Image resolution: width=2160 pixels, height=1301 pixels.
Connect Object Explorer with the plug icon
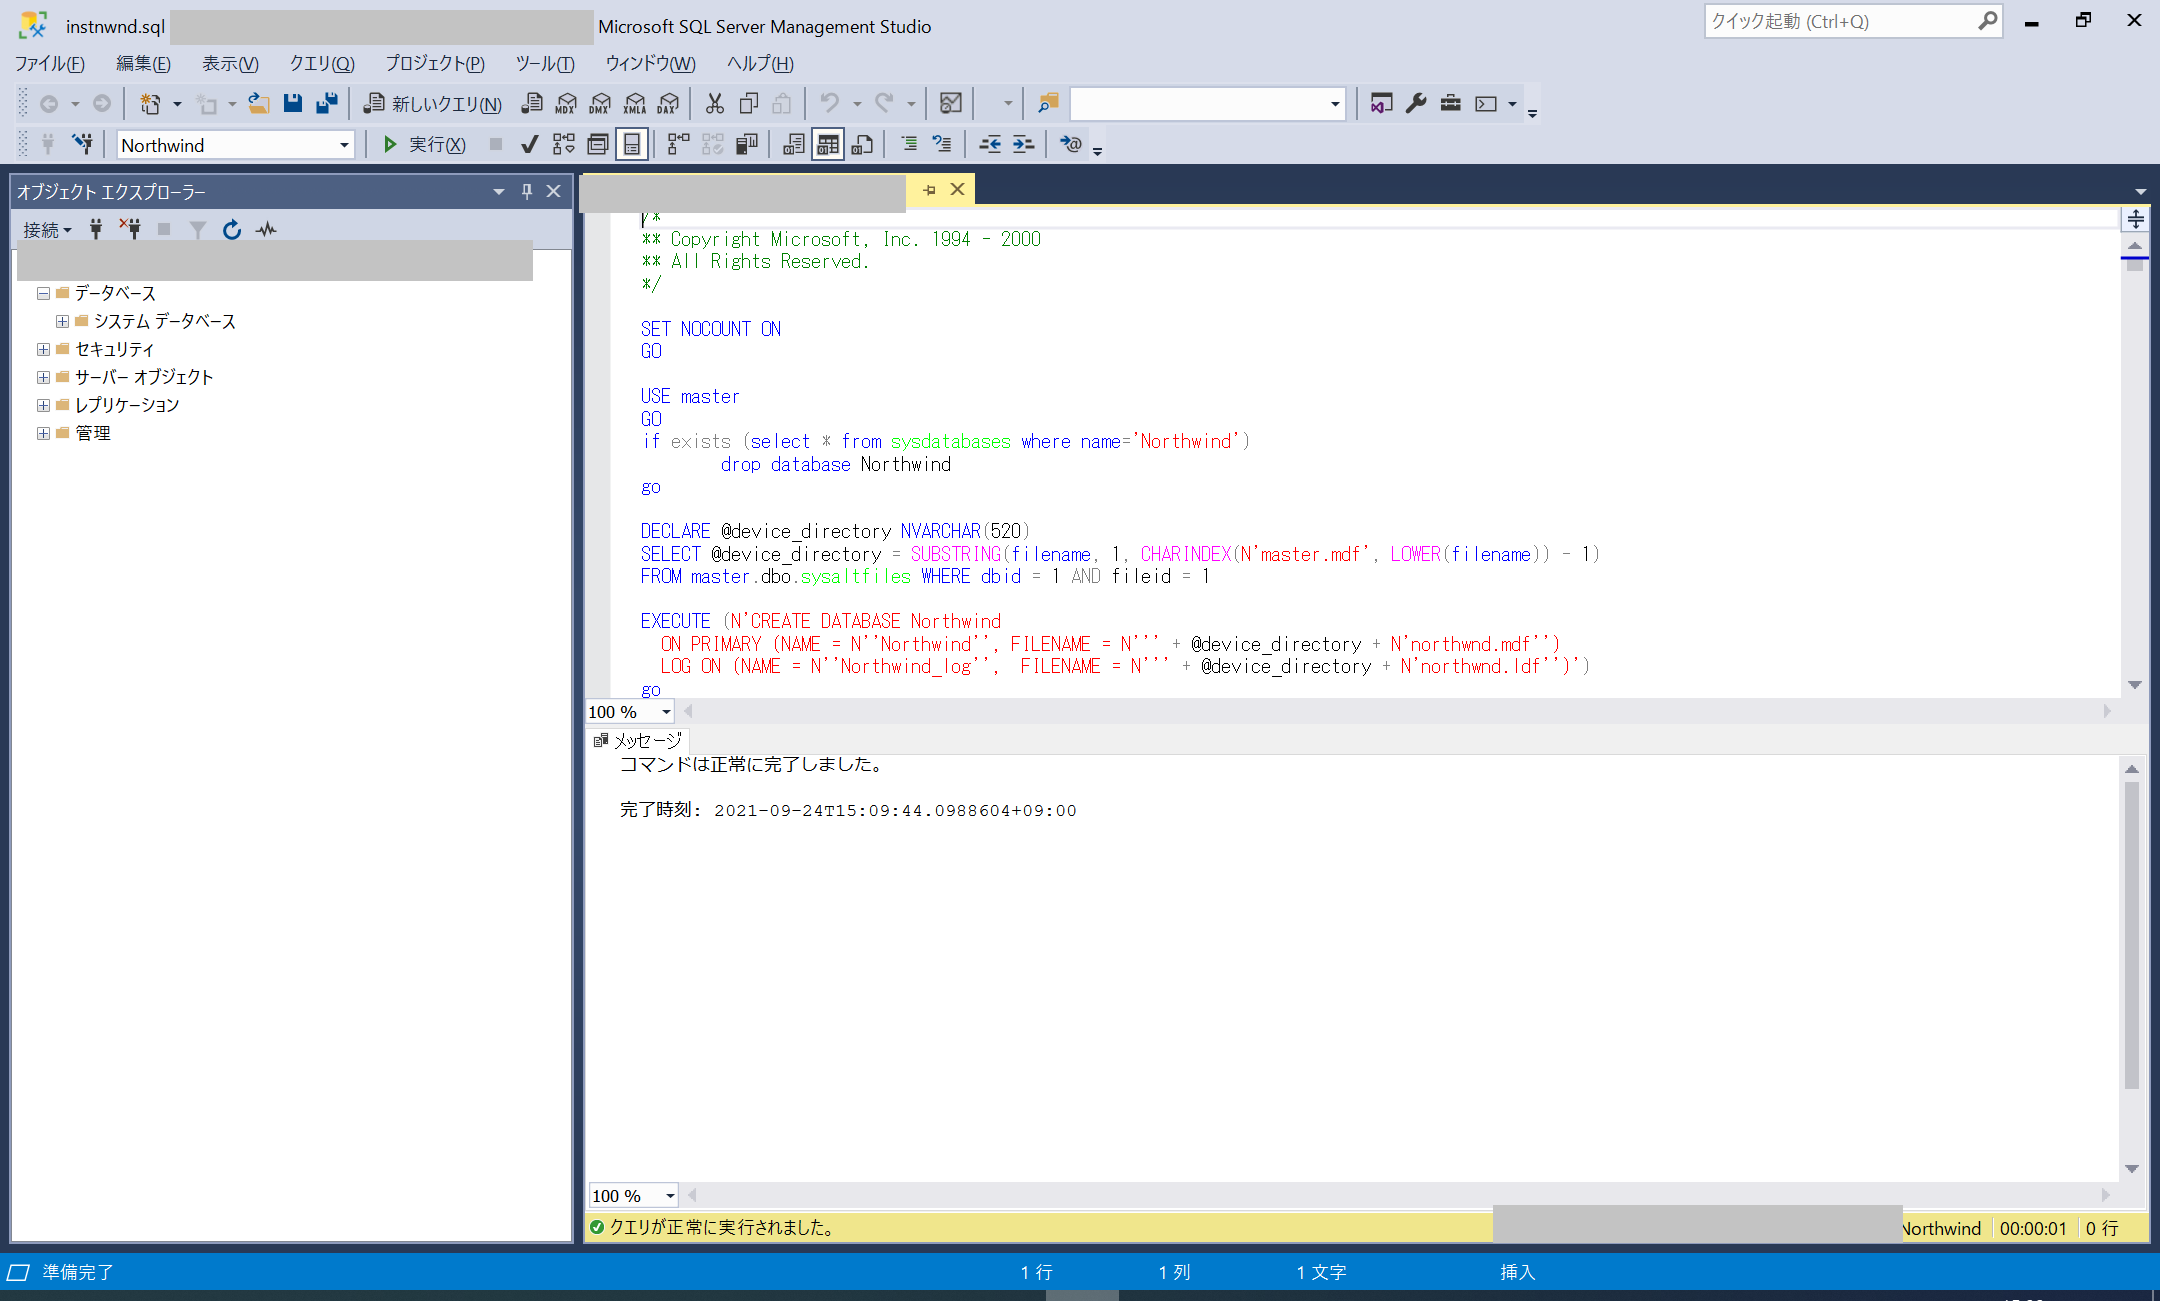point(96,230)
